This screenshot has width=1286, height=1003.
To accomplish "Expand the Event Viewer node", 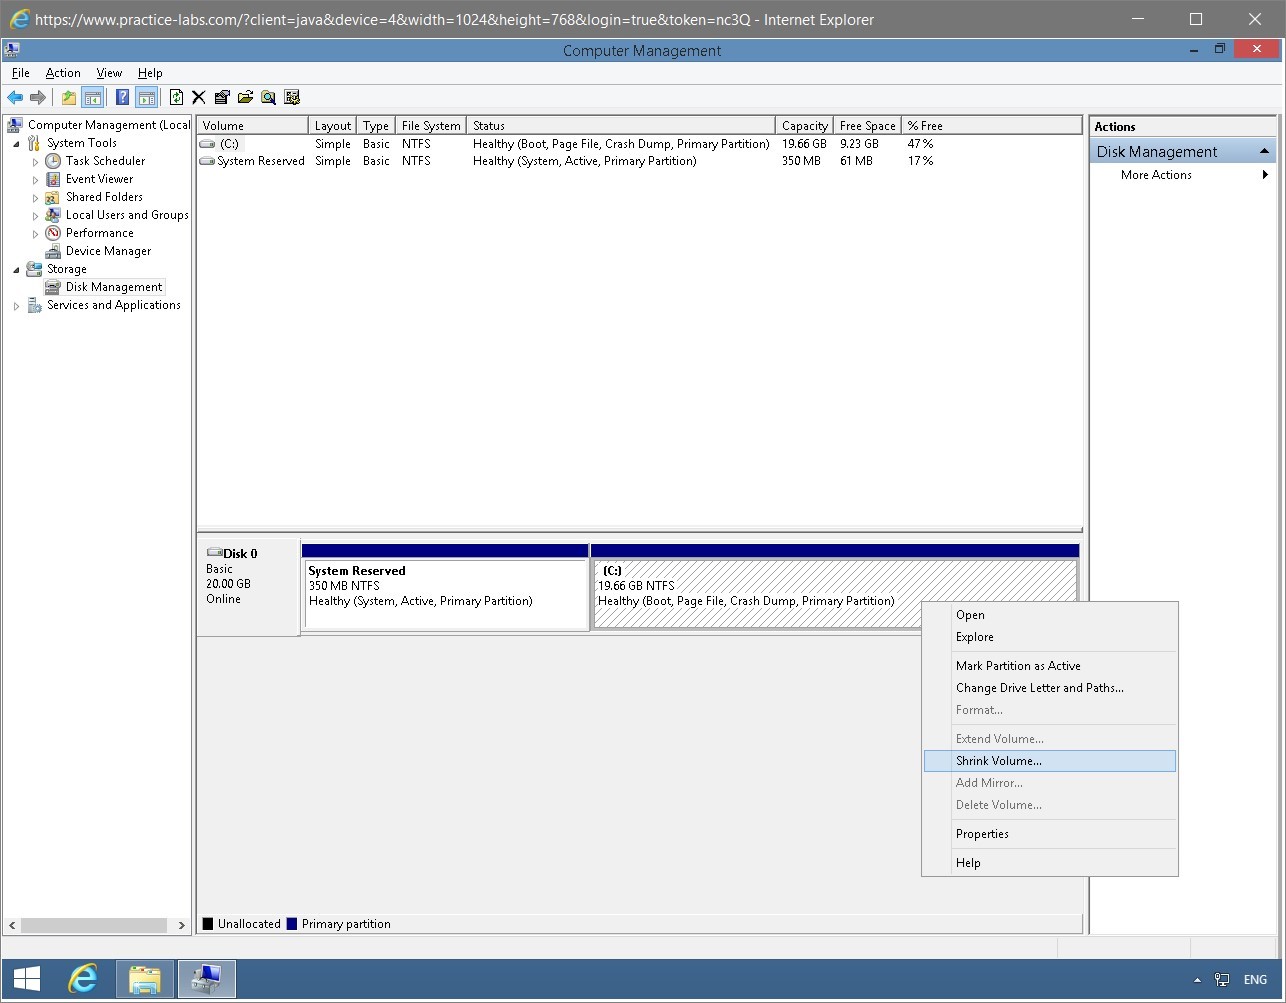I will (35, 179).
